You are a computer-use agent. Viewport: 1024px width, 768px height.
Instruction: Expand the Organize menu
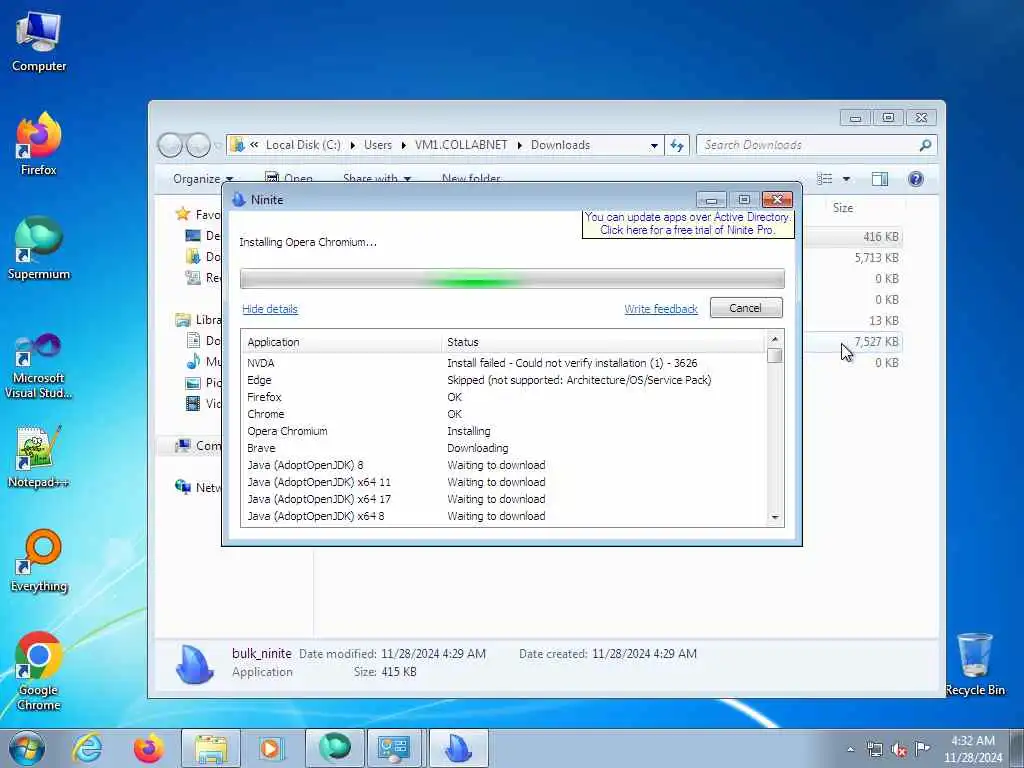(203, 178)
